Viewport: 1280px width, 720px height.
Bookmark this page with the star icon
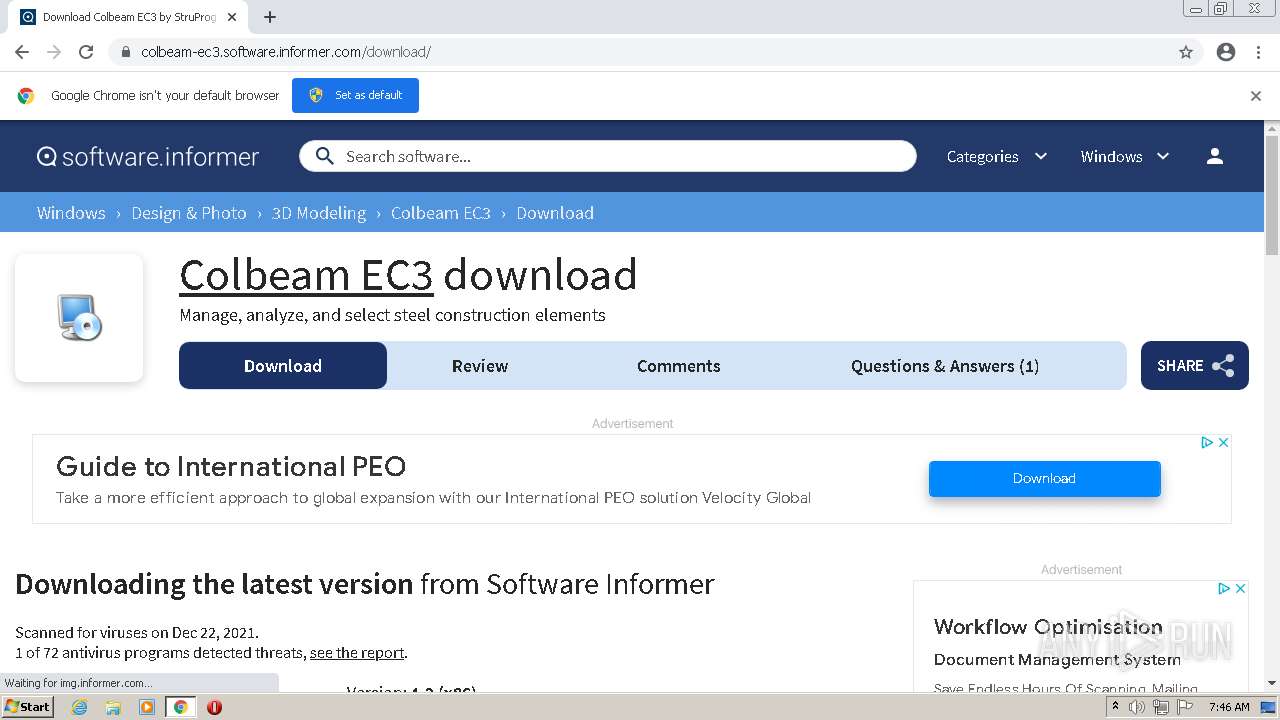point(1186,52)
